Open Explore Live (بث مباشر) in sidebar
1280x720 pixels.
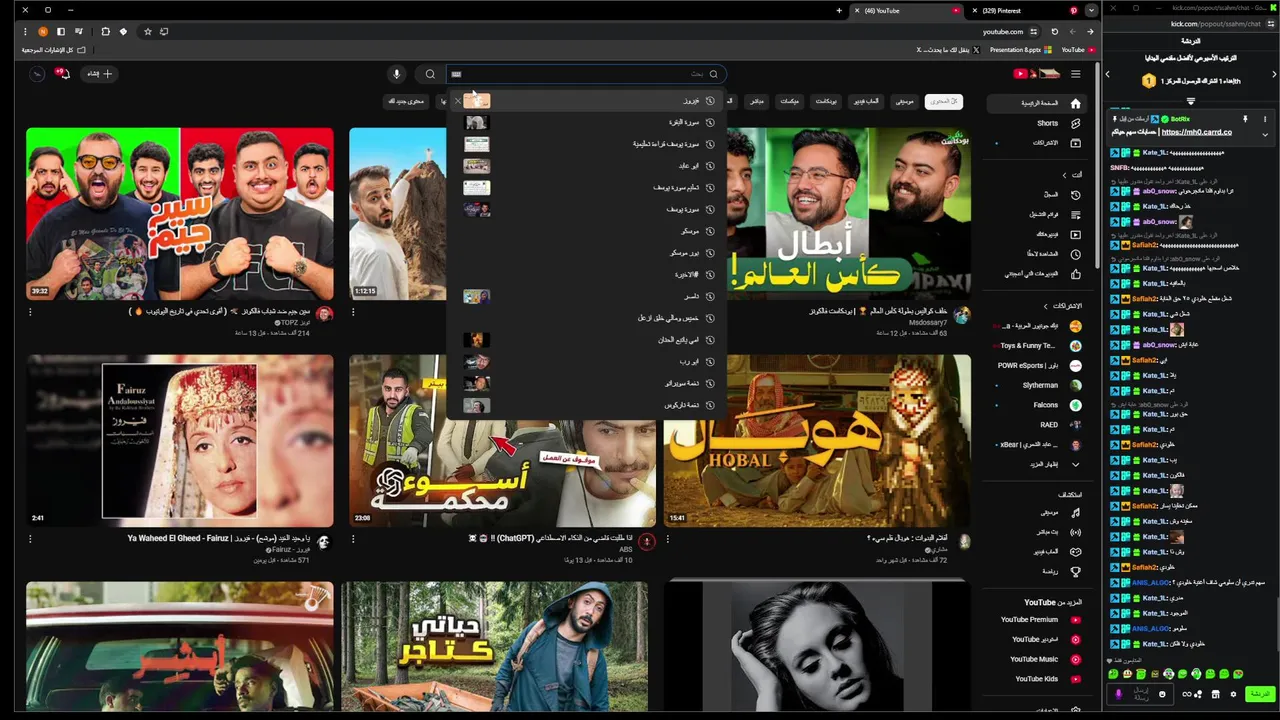(1038, 532)
